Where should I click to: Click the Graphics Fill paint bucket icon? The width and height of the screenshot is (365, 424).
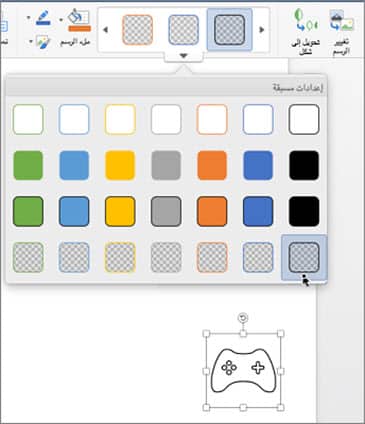(79, 21)
